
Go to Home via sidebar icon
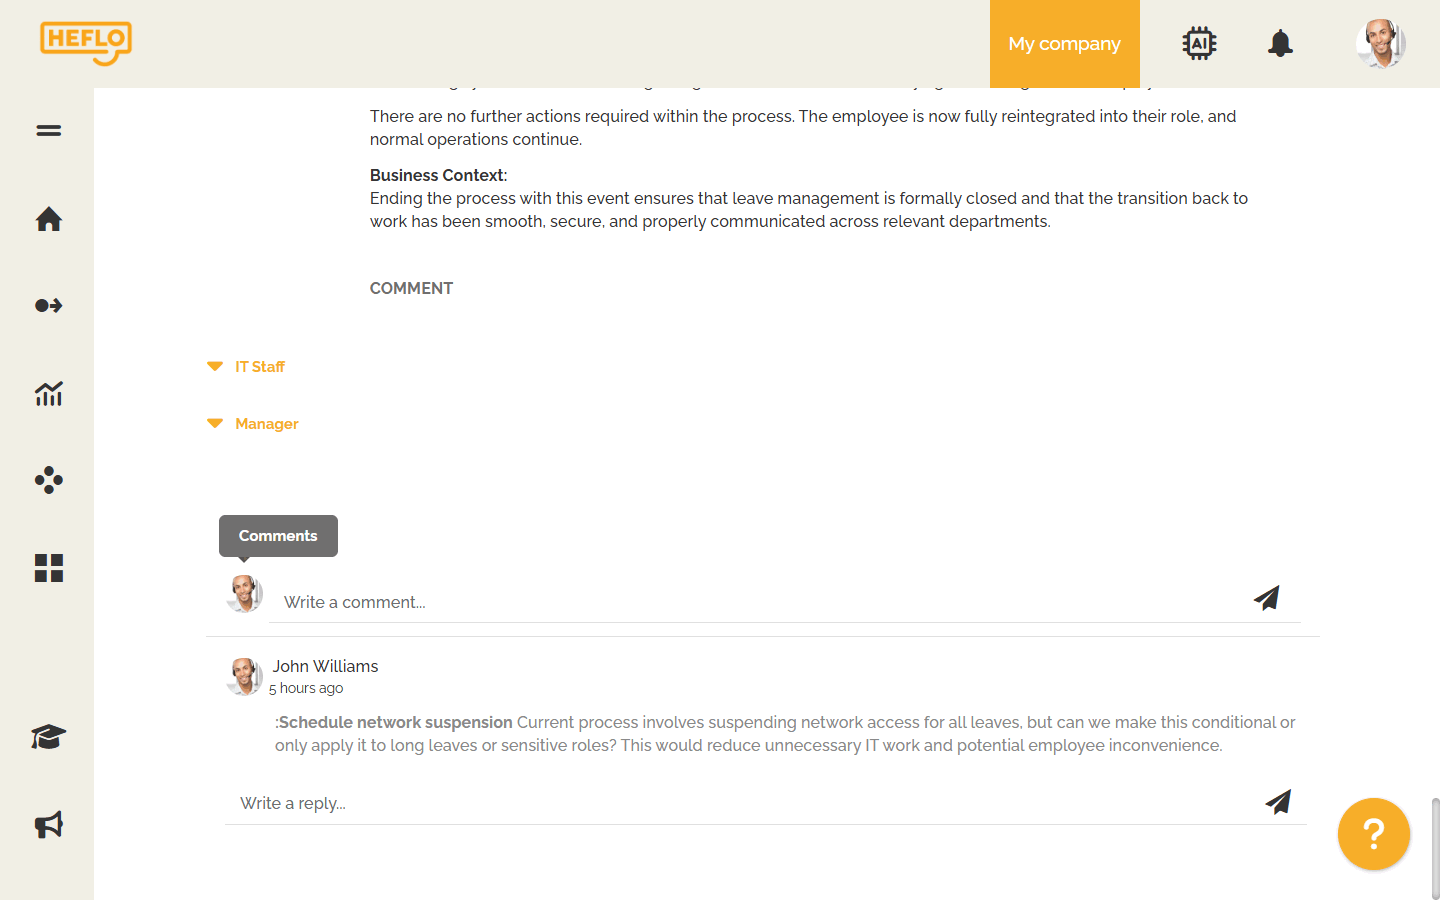point(48,219)
